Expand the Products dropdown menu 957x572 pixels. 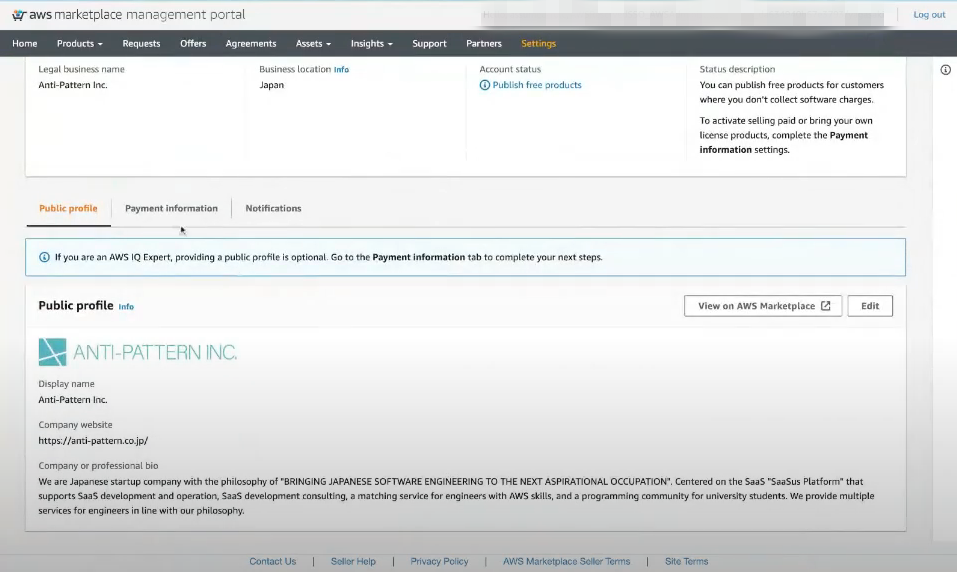(x=79, y=43)
